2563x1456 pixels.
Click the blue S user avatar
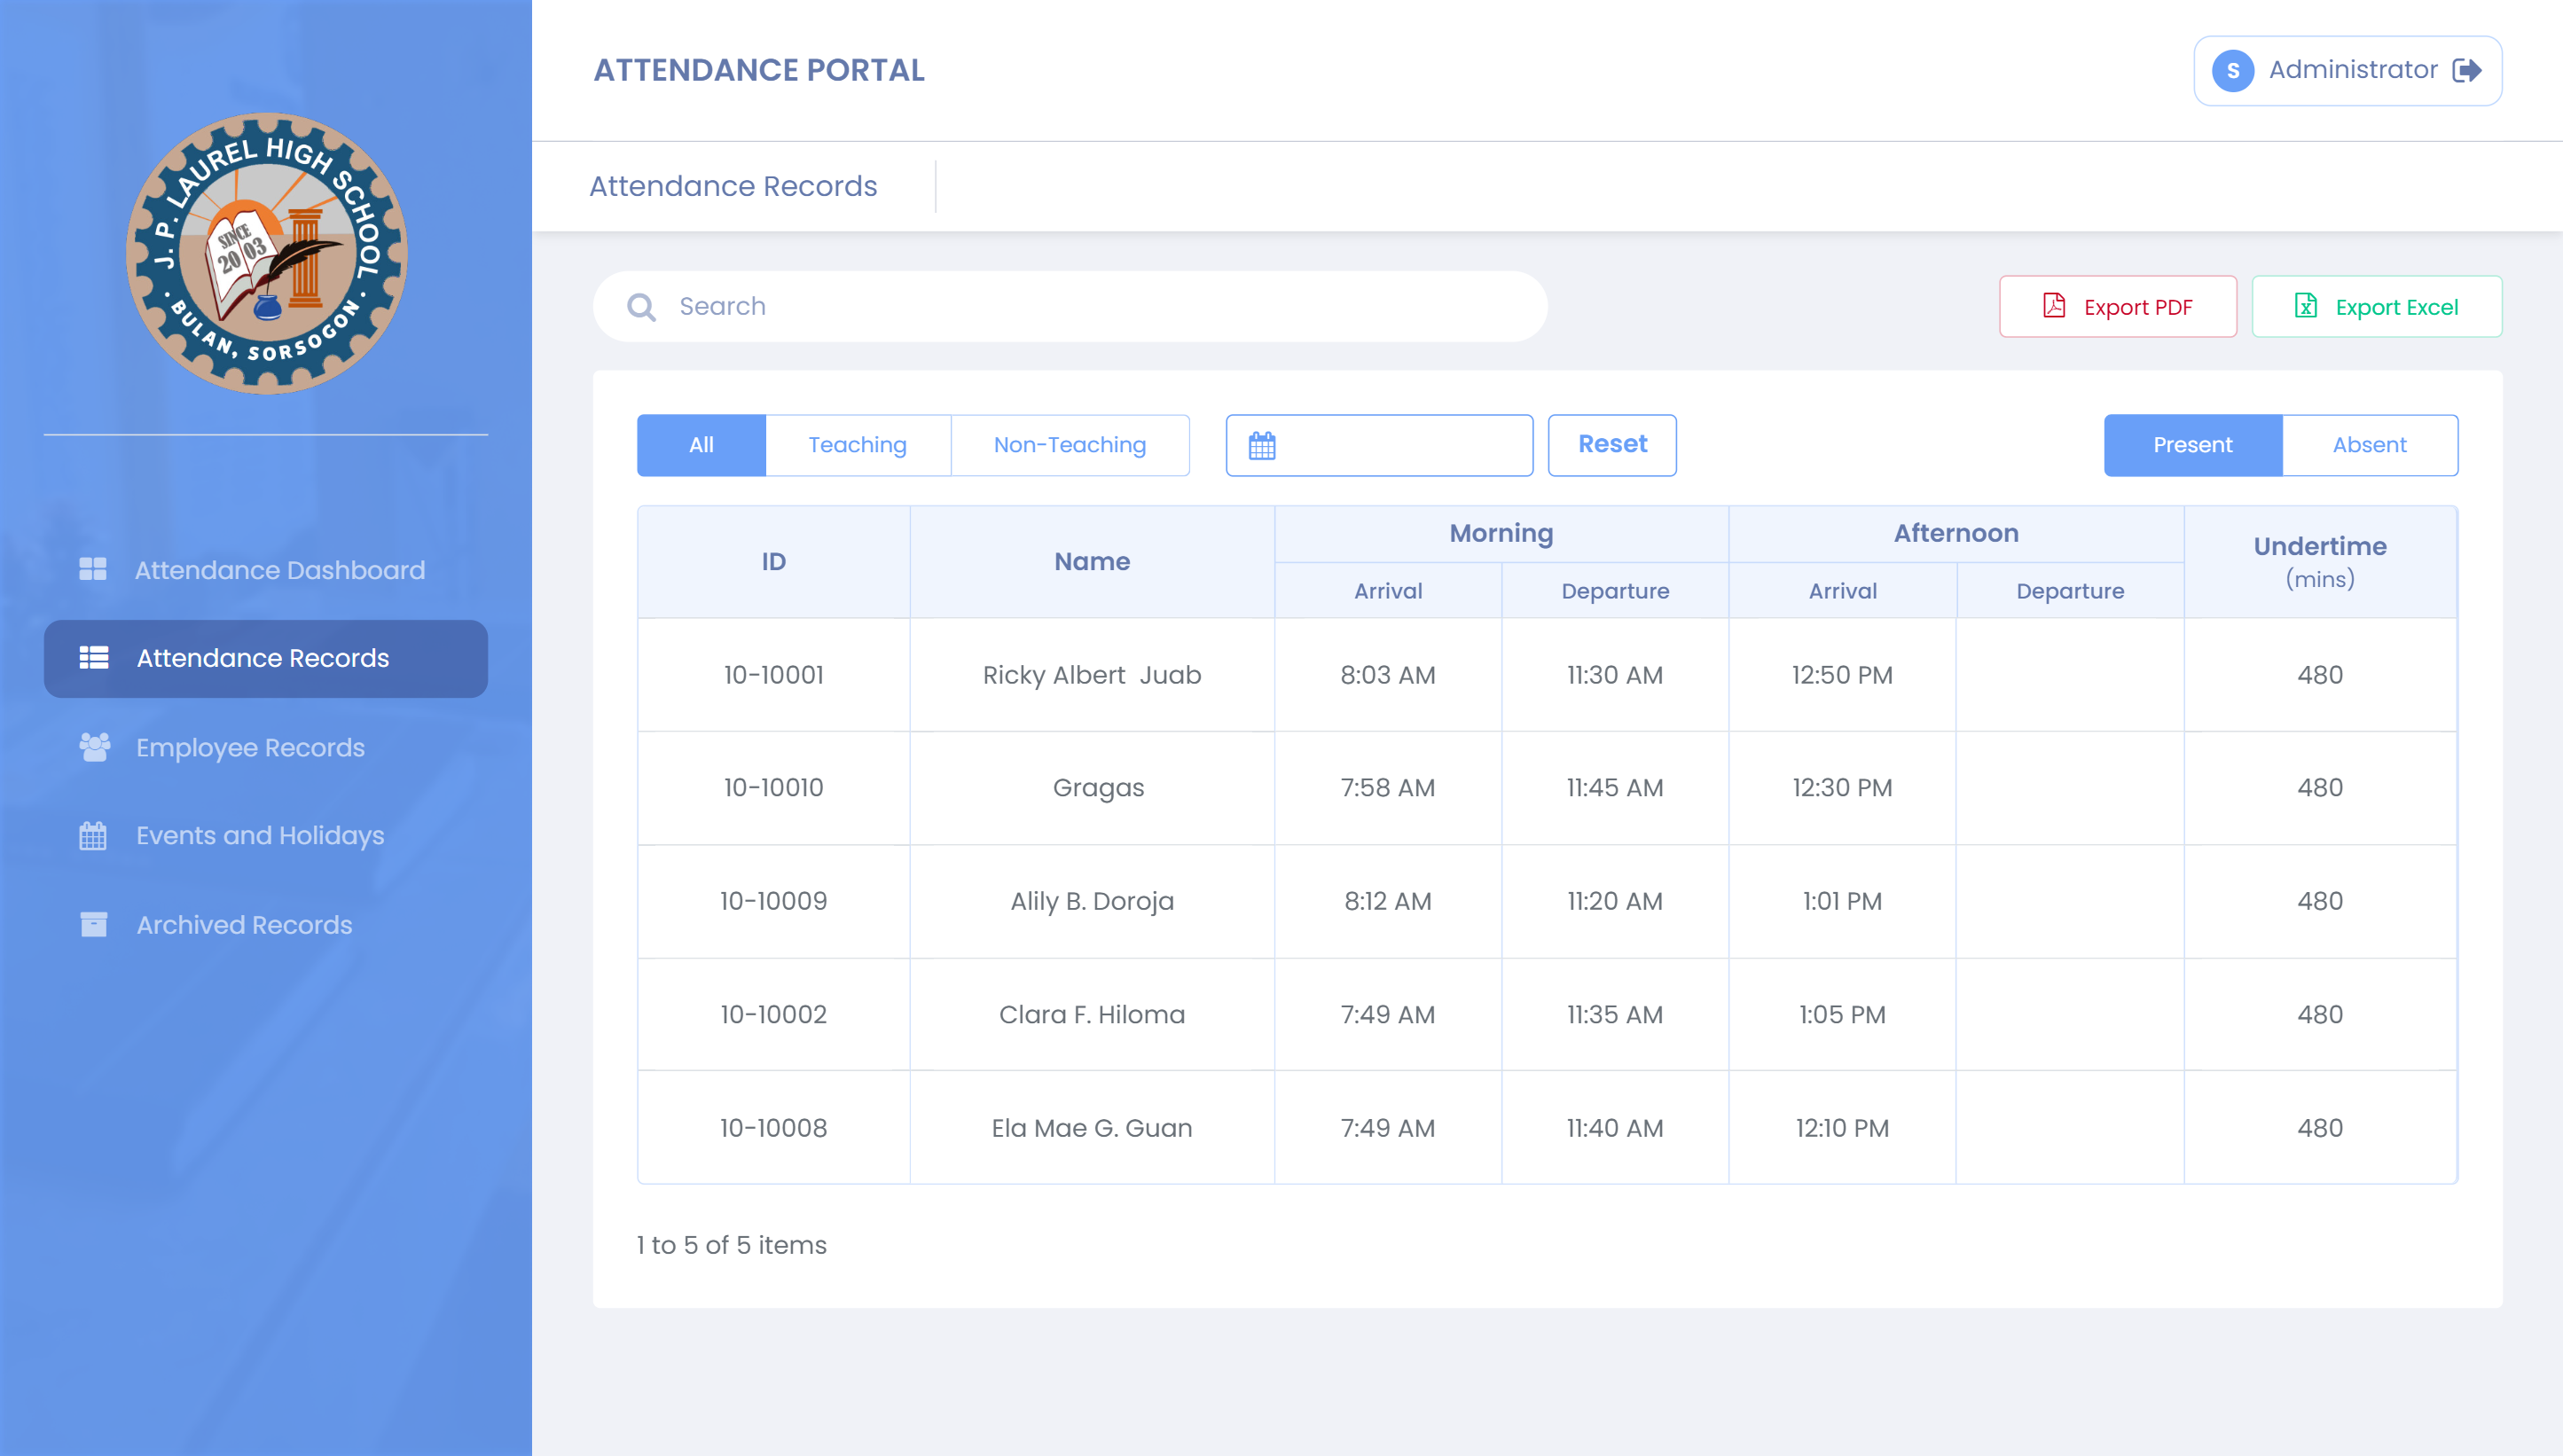(2232, 71)
